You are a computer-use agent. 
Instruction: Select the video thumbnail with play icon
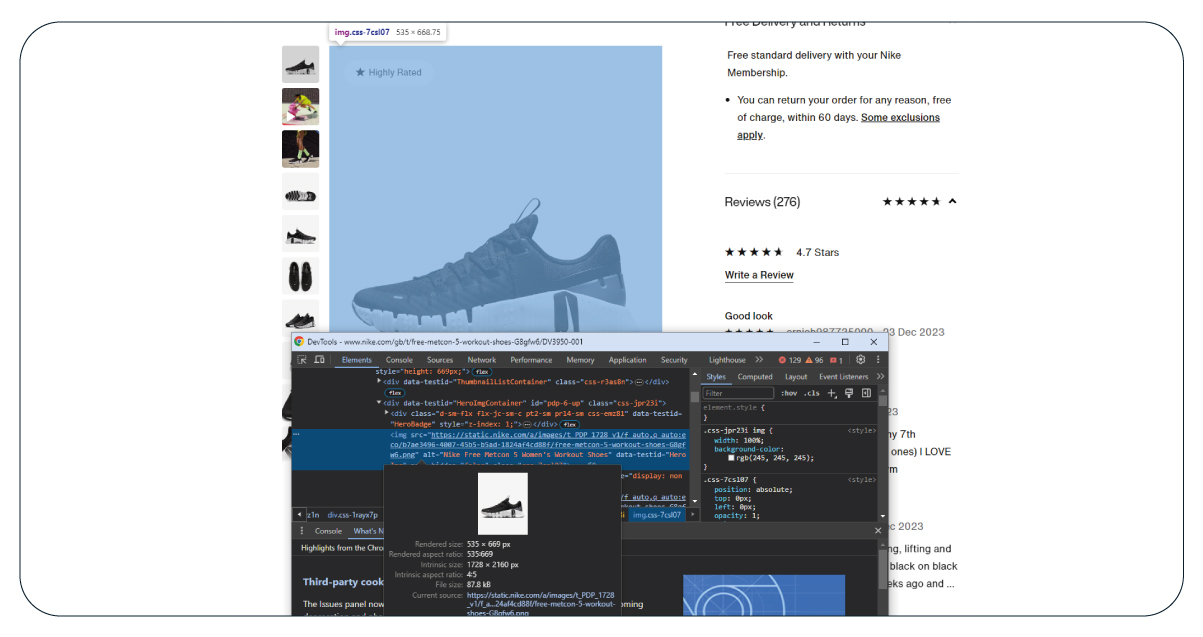point(300,107)
